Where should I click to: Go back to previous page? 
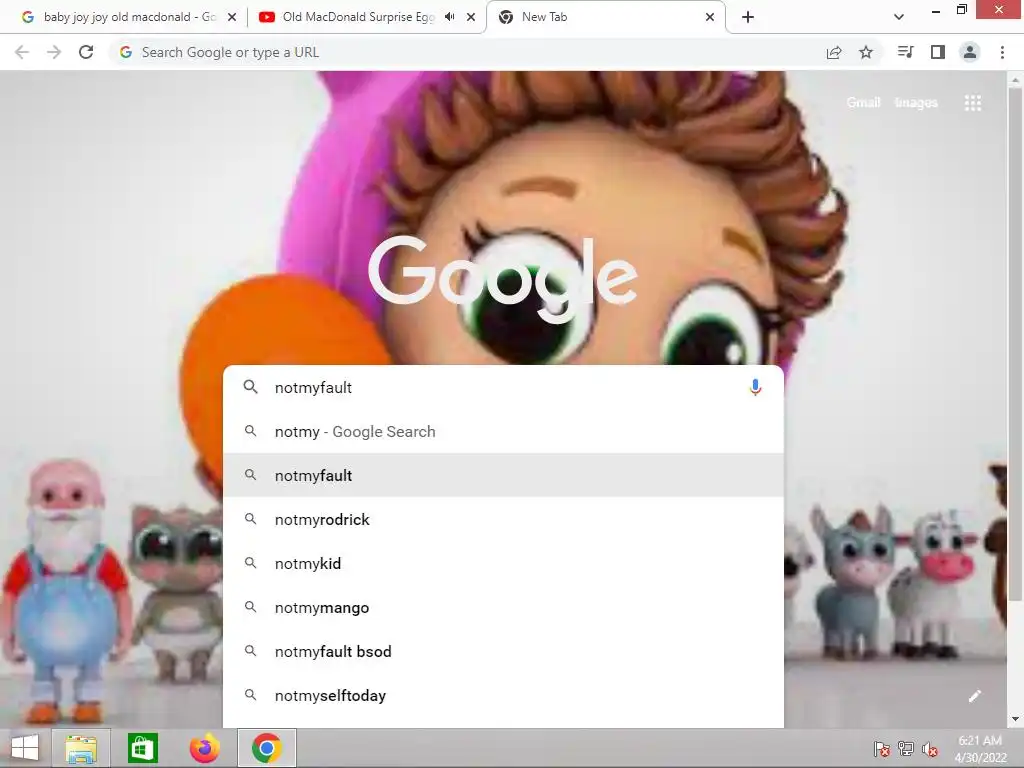[22, 52]
